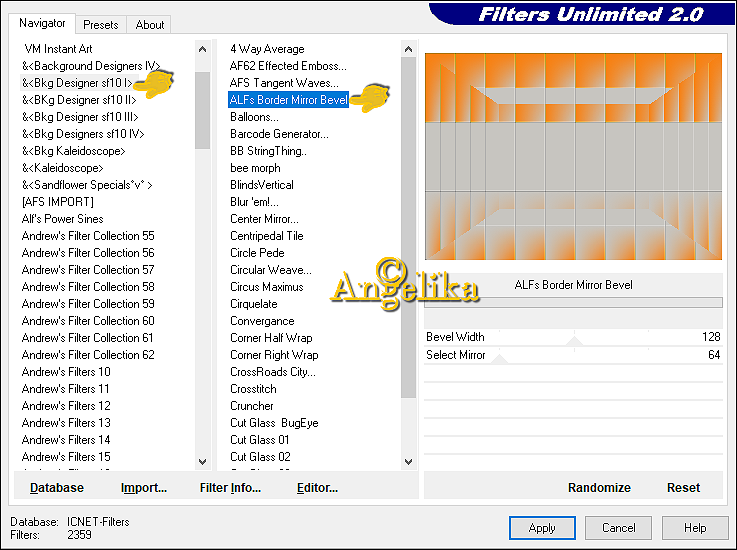Select Andrew's Filters 10
This screenshot has width=737, height=550.
coord(66,372)
